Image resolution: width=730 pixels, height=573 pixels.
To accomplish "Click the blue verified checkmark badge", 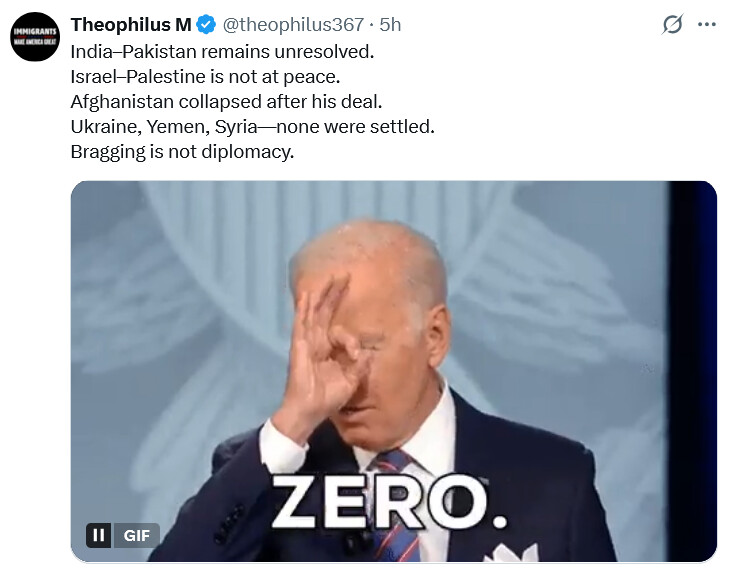I will (206, 25).
